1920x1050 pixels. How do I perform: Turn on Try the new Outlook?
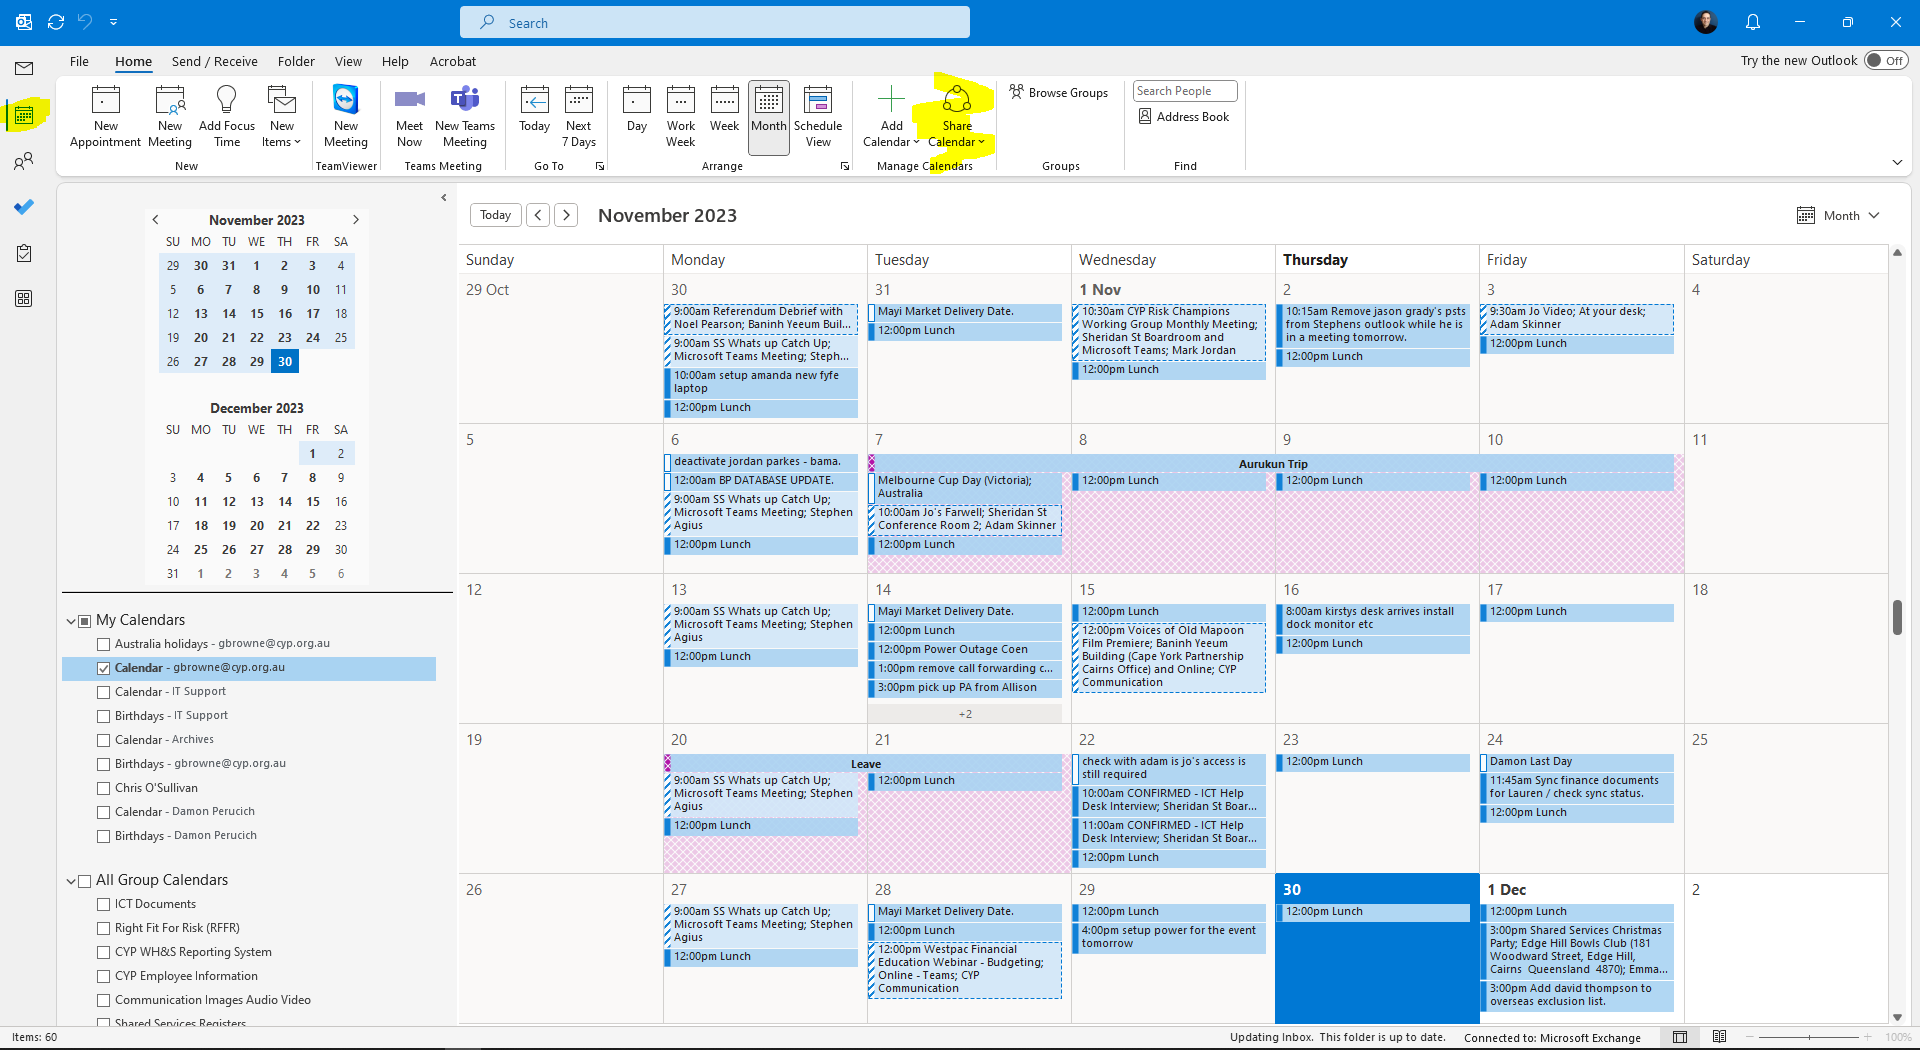(x=1884, y=60)
